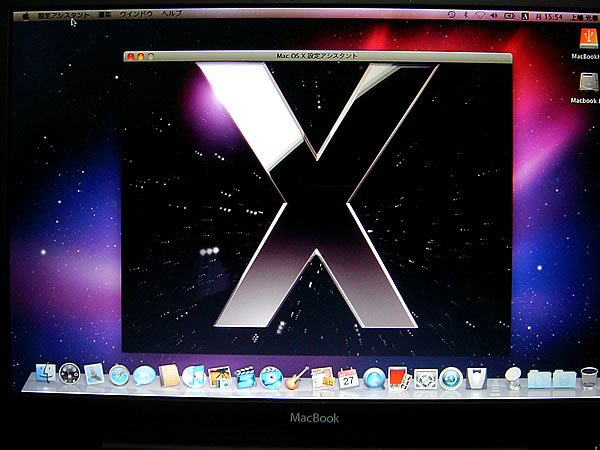The image size is (600, 450).
Task: Click battery status menu bar icon
Action: pos(509,16)
